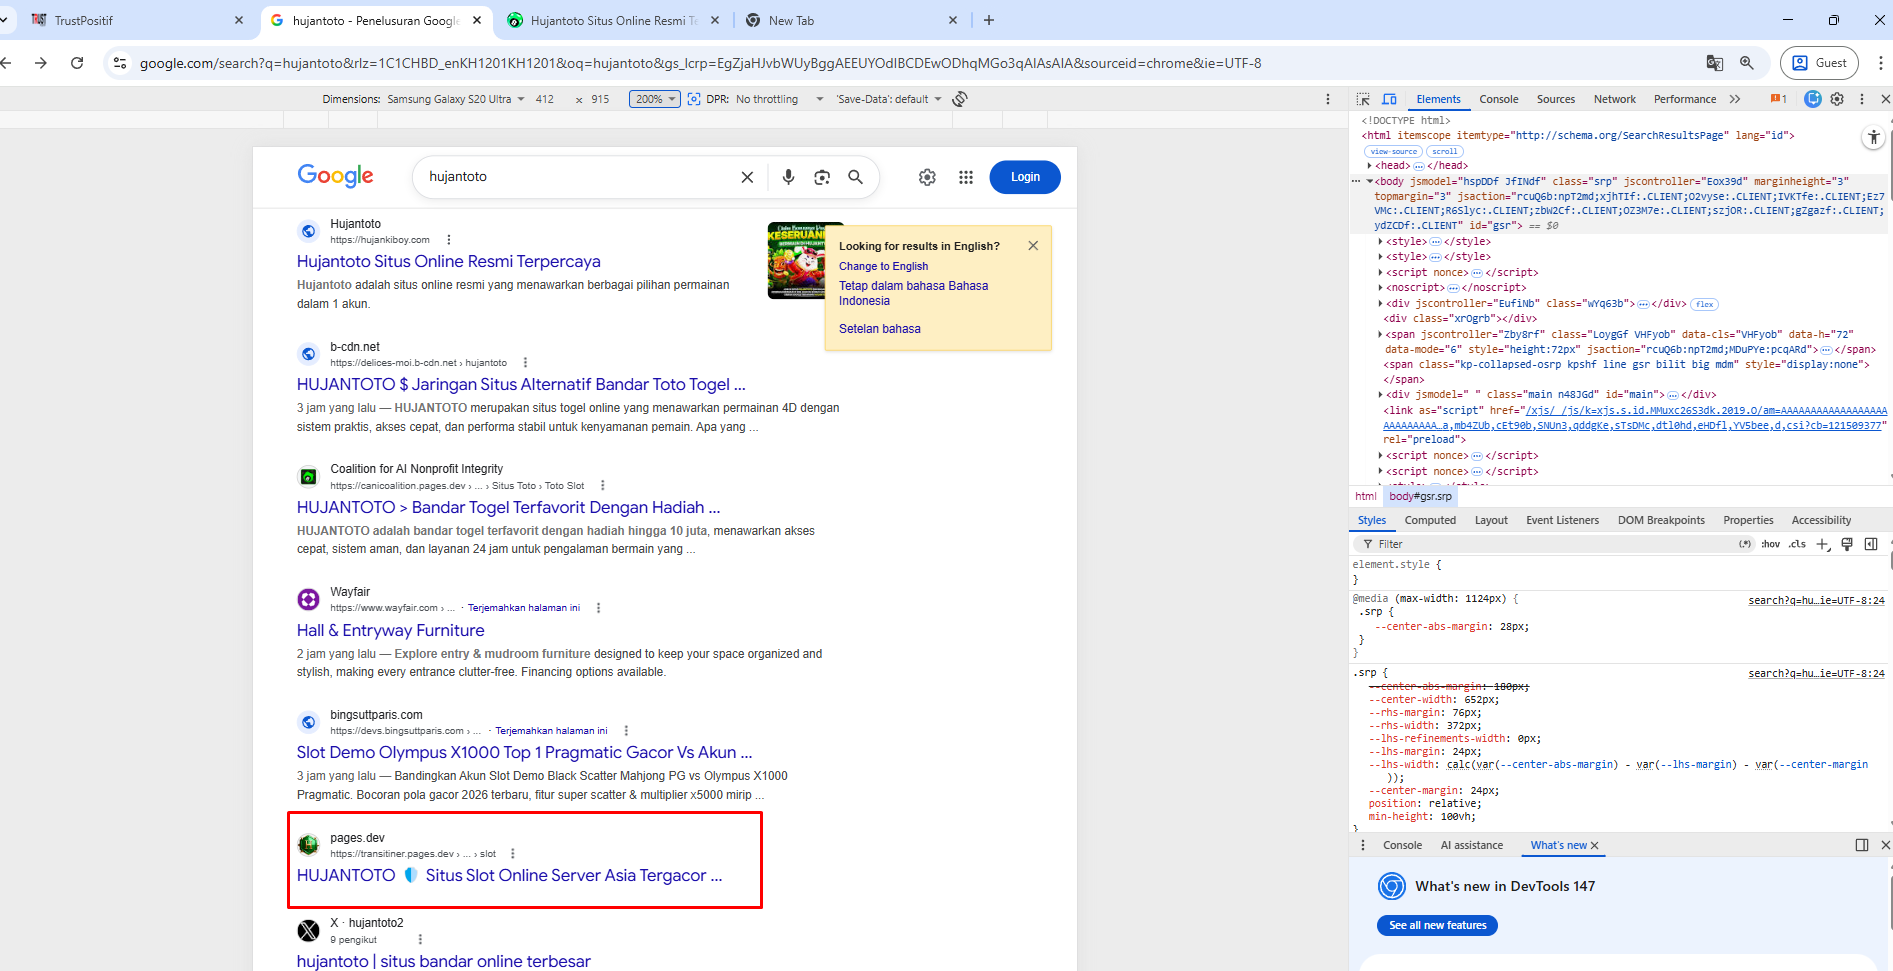Click the rotate device orientation icon

click(x=960, y=99)
